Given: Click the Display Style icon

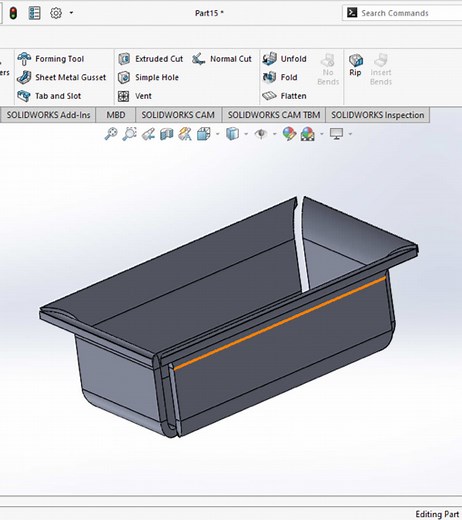Looking at the screenshot, I should coord(232,134).
